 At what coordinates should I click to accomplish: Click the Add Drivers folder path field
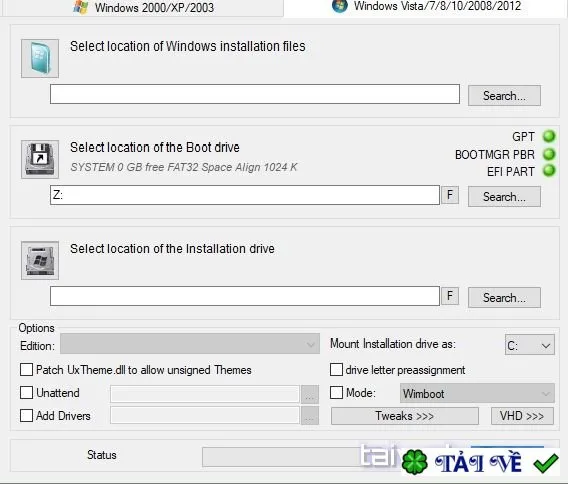point(205,416)
